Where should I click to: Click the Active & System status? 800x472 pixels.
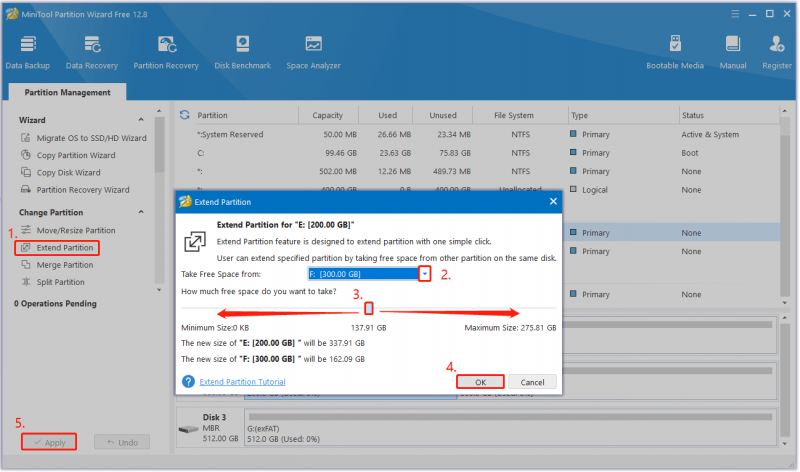tap(710, 134)
